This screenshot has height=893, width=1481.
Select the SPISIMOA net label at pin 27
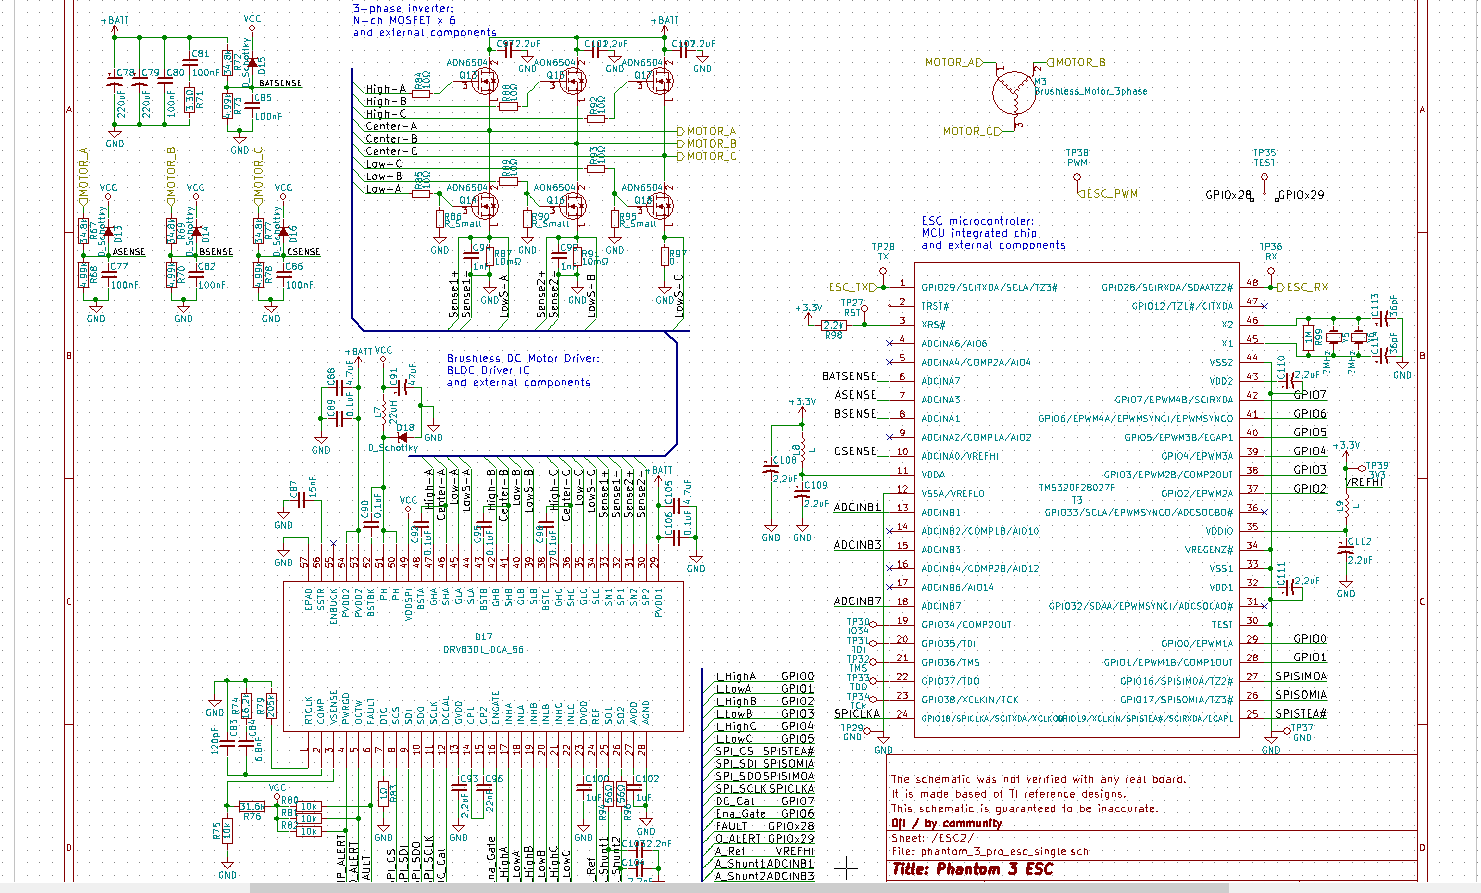coord(1301,676)
